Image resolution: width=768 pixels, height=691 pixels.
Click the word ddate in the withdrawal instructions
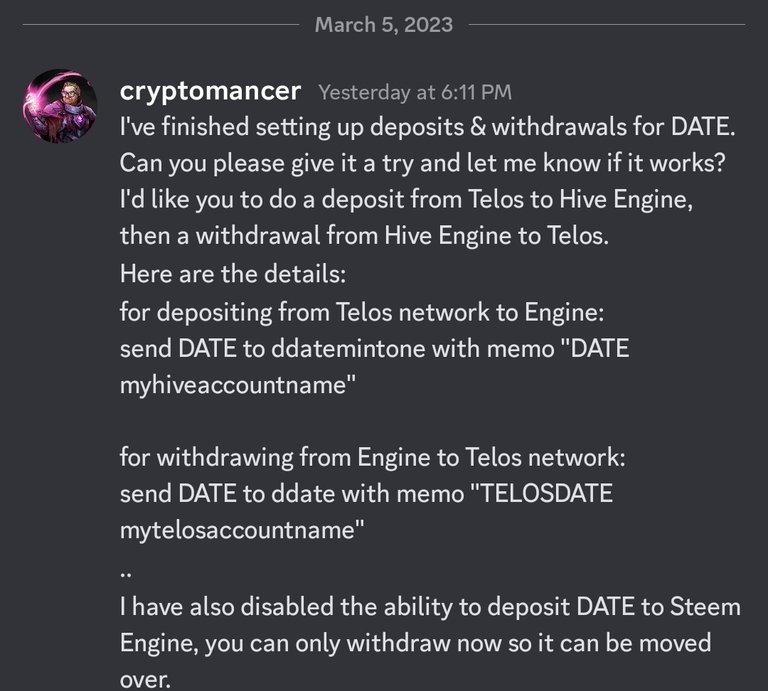pos(303,493)
